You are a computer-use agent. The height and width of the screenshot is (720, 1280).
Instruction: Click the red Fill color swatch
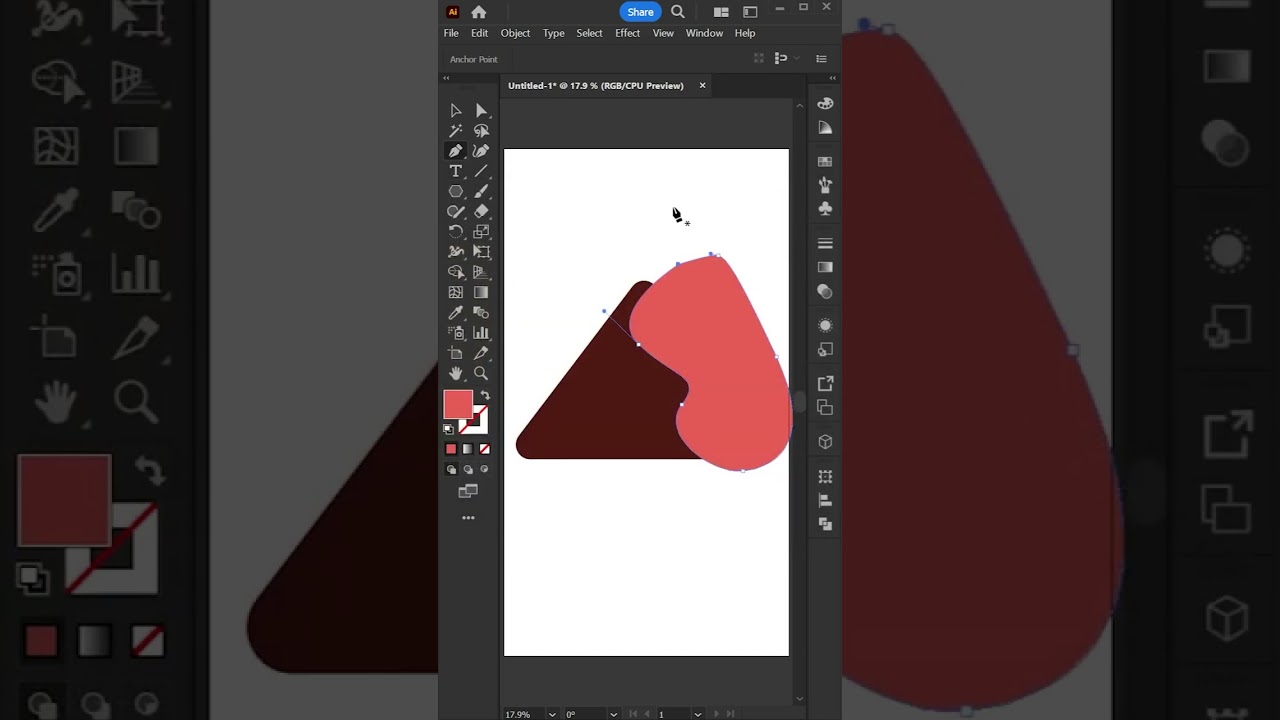click(x=458, y=404)
